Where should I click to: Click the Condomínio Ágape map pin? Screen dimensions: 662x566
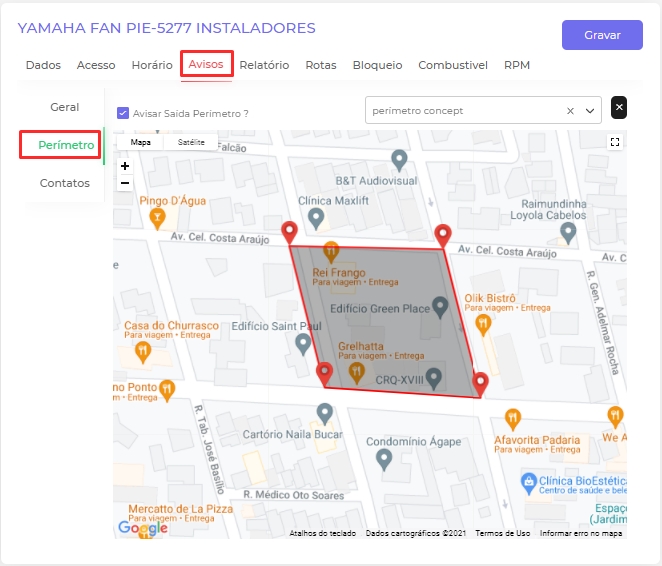pyautogui.click(x=384, y=460)
